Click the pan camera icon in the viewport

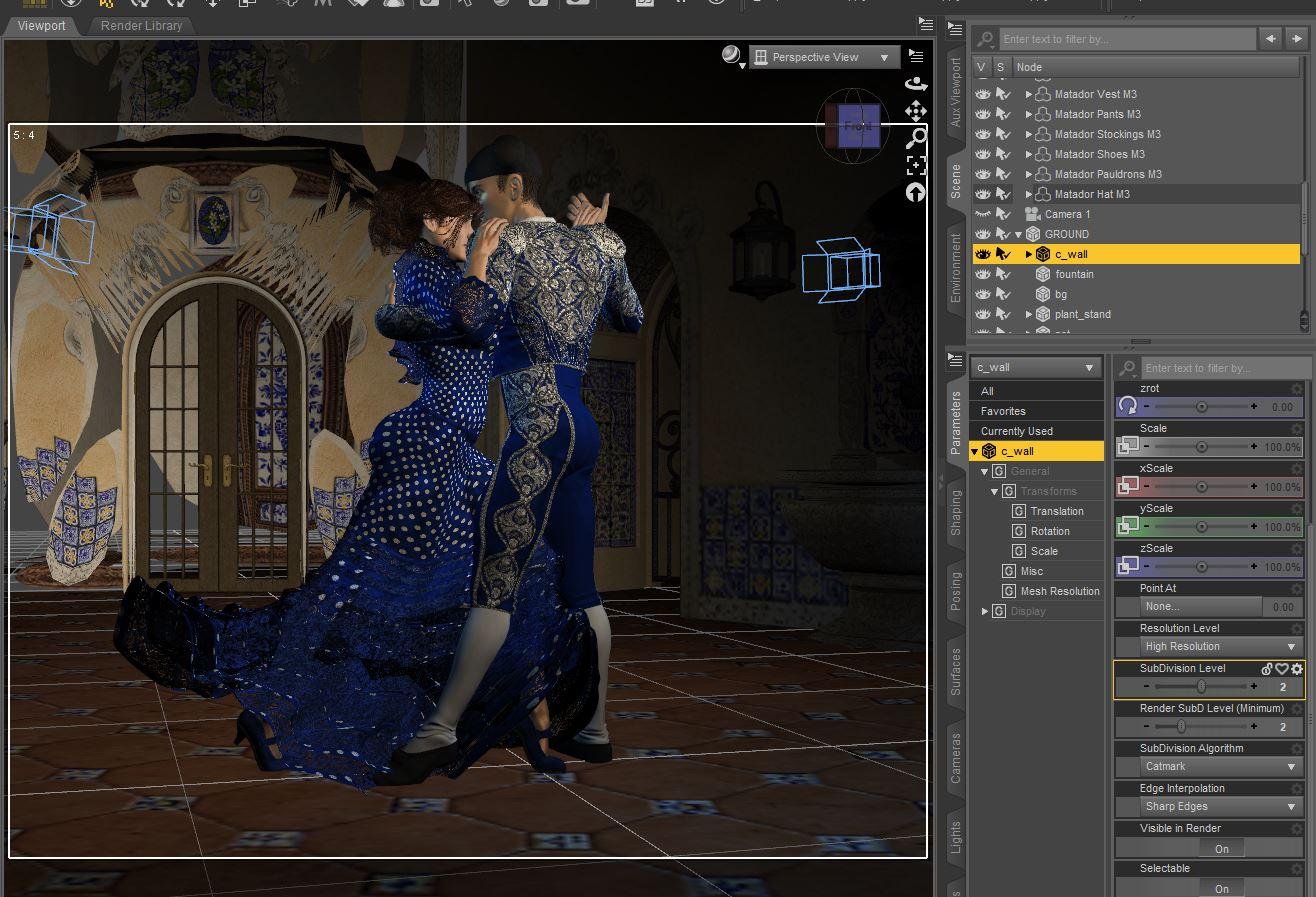click(915, 111)
